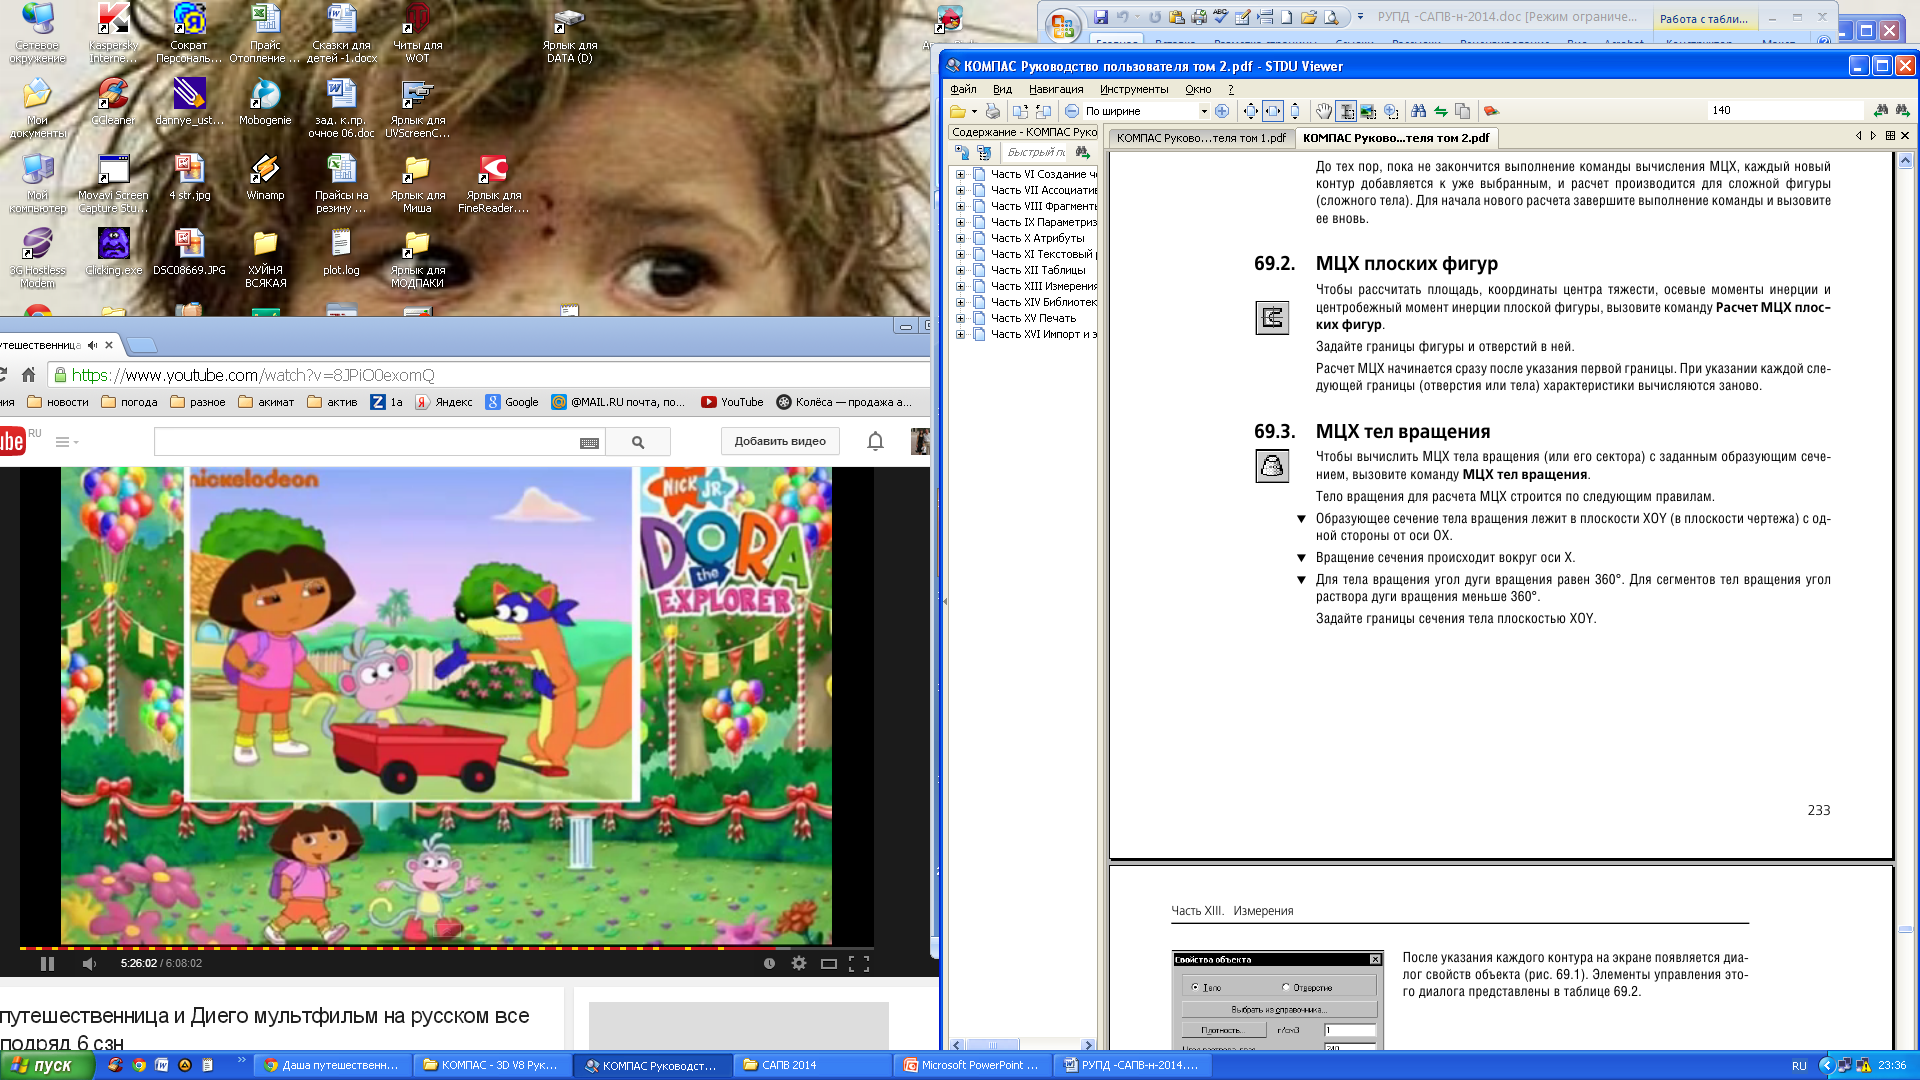Expand Часть IX Параметризация tree node
Viewport: 1920px width, 1080px height.
click(960, 222)
